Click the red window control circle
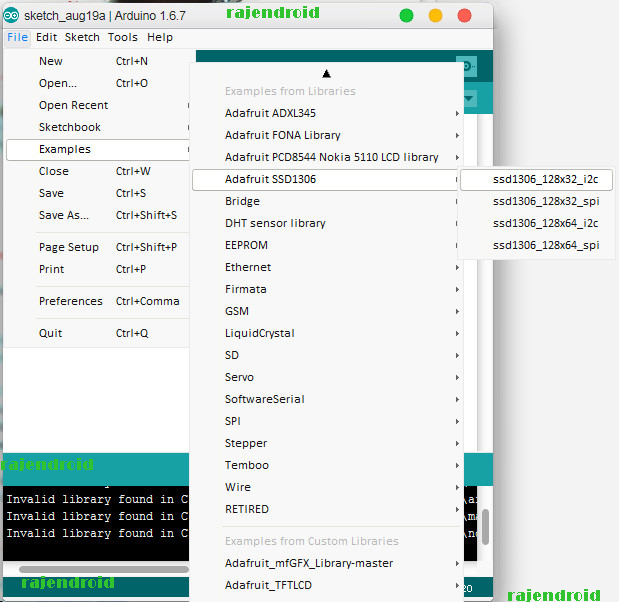 click(464, 16)
